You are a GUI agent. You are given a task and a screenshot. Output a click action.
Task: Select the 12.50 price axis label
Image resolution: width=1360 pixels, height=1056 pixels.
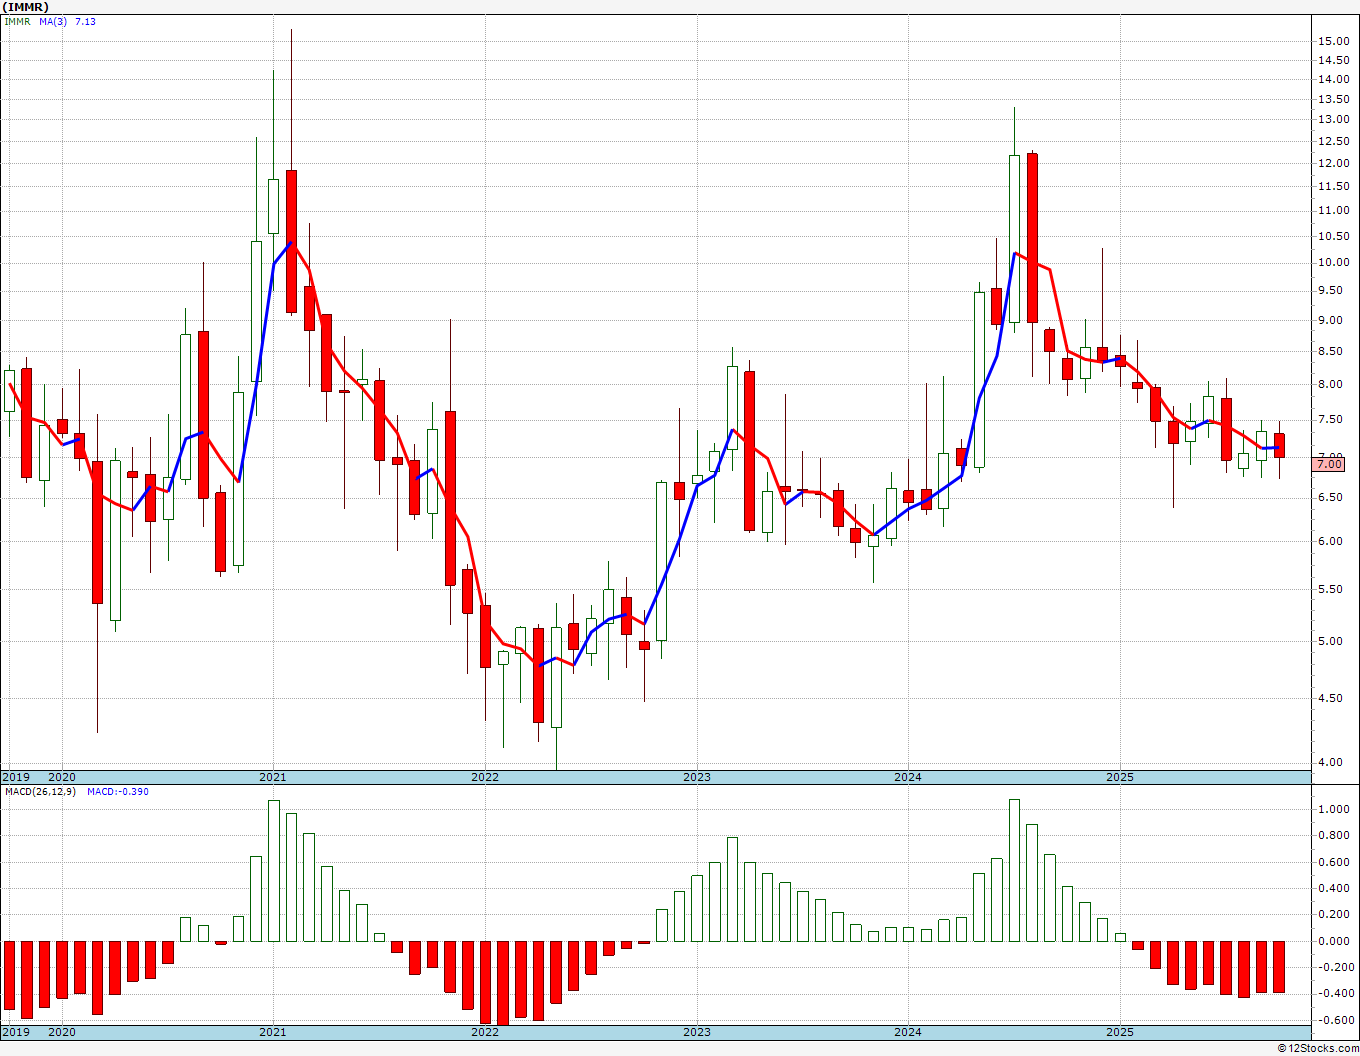[x=1333, y=141]
